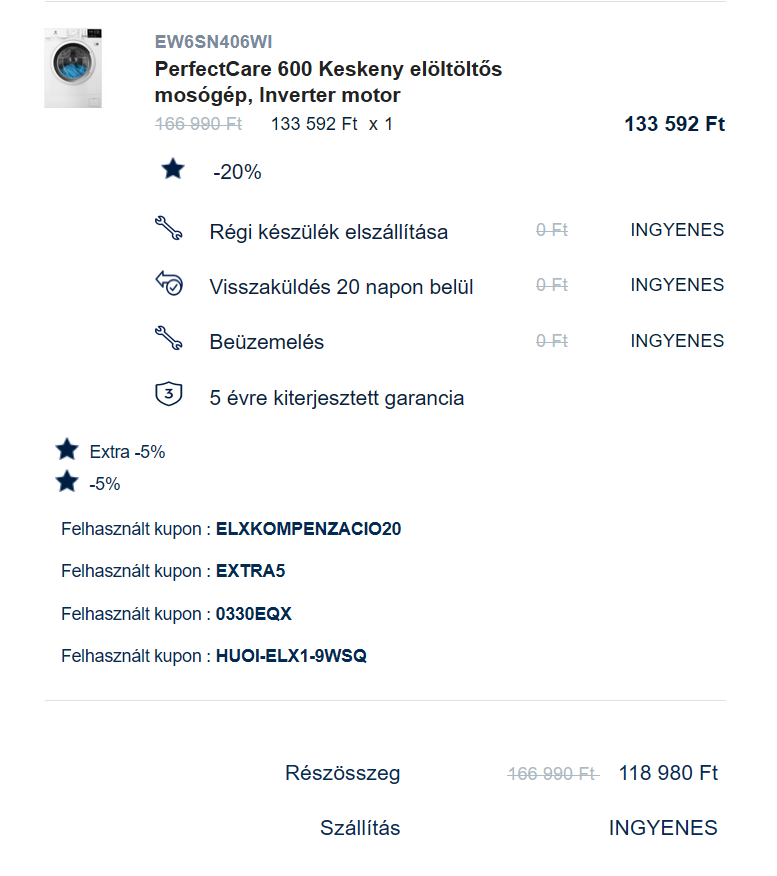Click the star icon beside Extra -5%
The image size is (777, 876).
(x=67, y=449)
